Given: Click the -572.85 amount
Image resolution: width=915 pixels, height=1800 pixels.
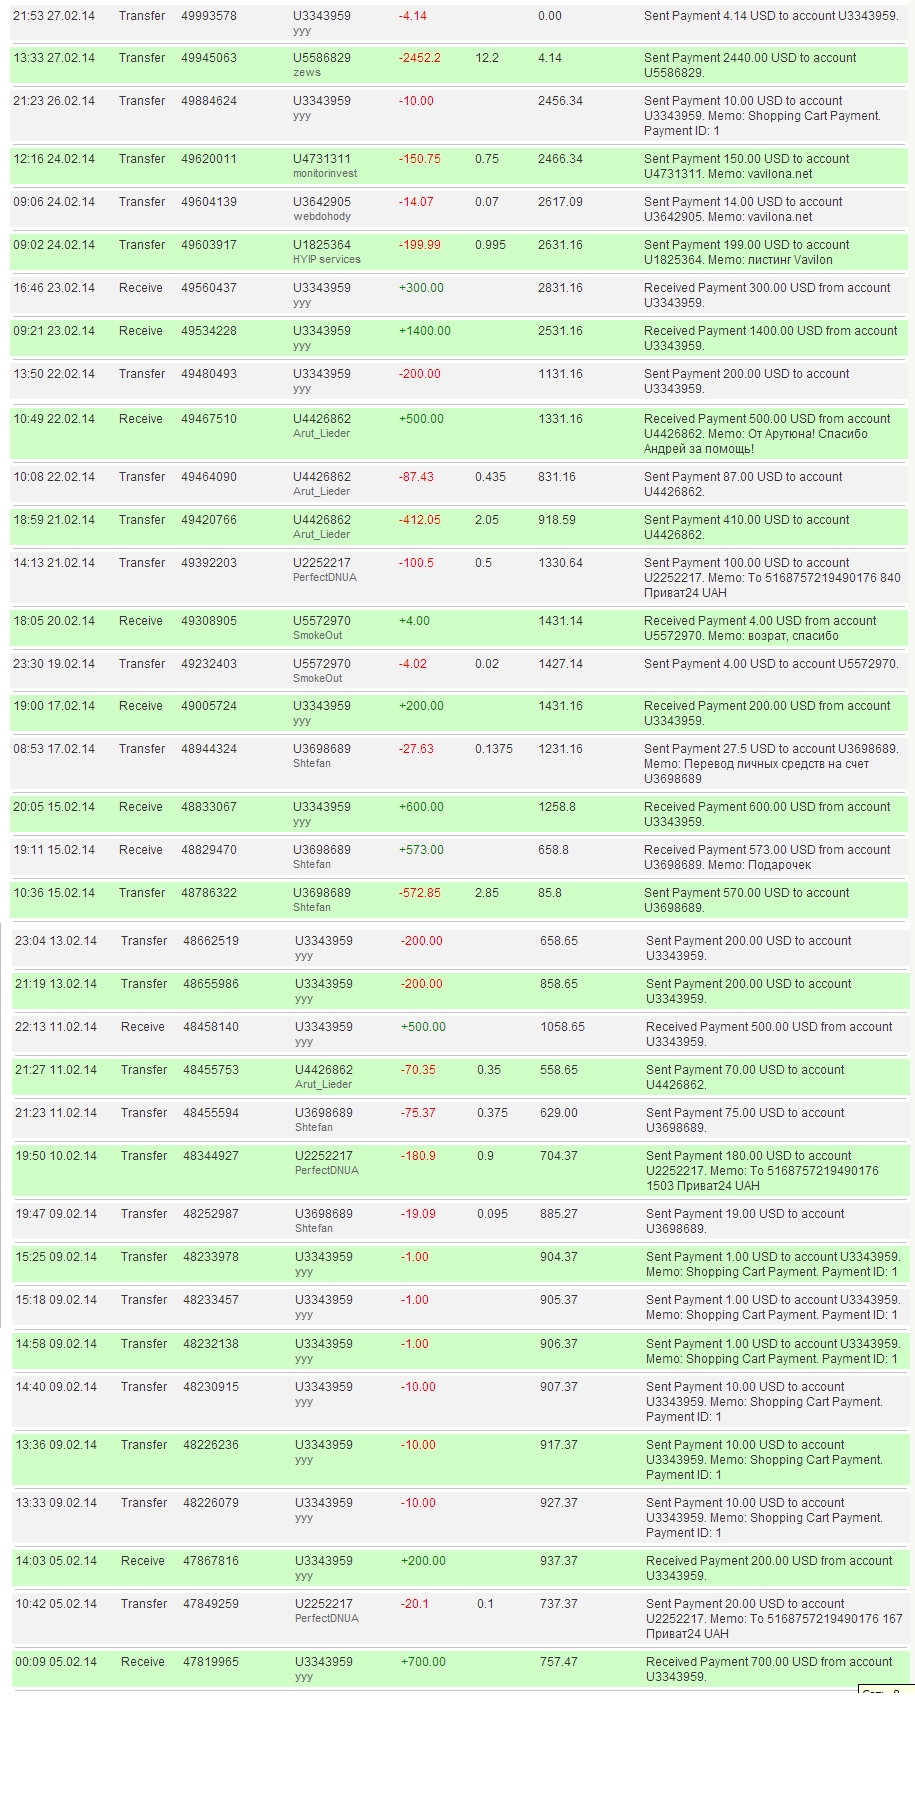Looking at the screenshot, I should [420, 893].
